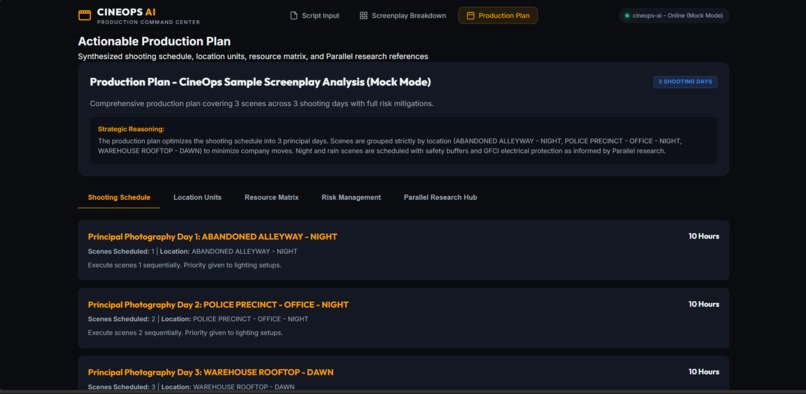Screen dimensions: 806x394
Task: Click the Production Plan calendar icon
Action: click(x=470, y=15)
